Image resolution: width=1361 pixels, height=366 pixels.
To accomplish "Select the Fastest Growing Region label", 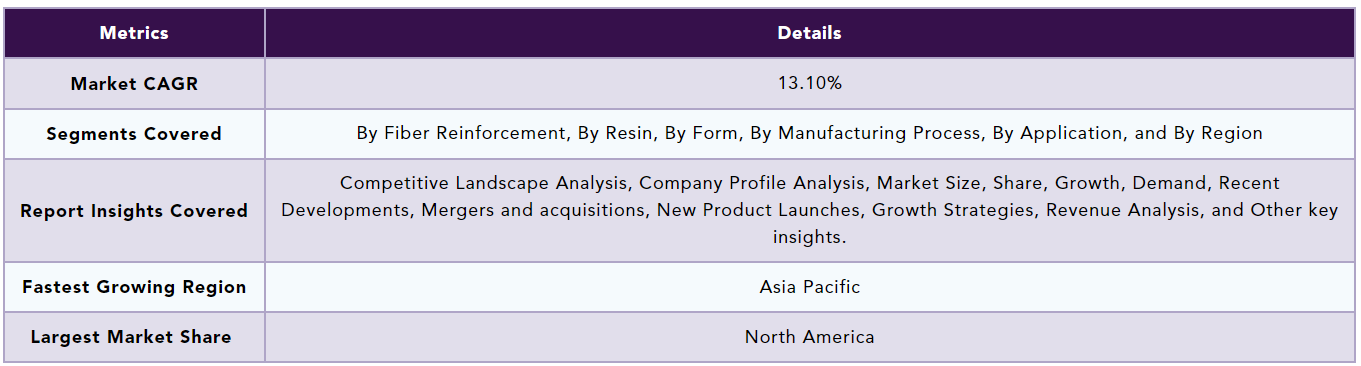I will click(x=134, y=287).
